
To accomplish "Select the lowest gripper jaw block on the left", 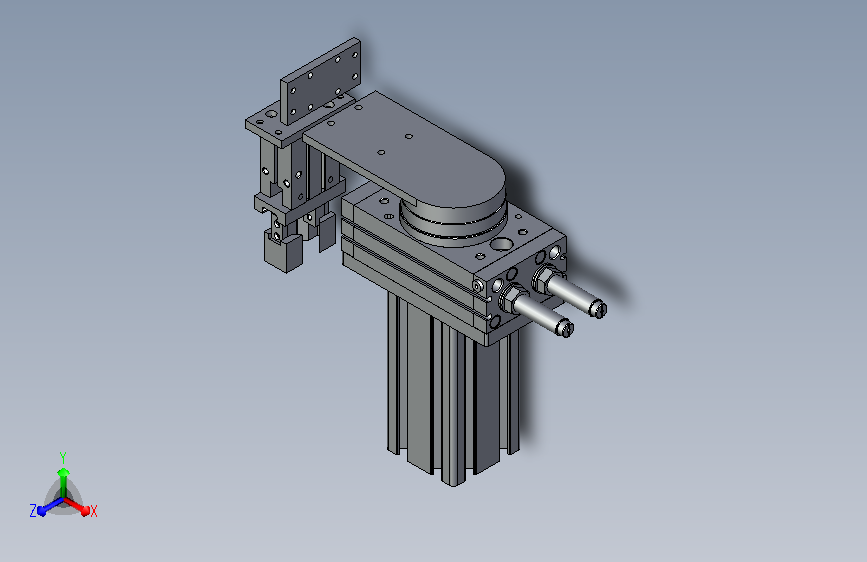I will click(x=284, y=253).
